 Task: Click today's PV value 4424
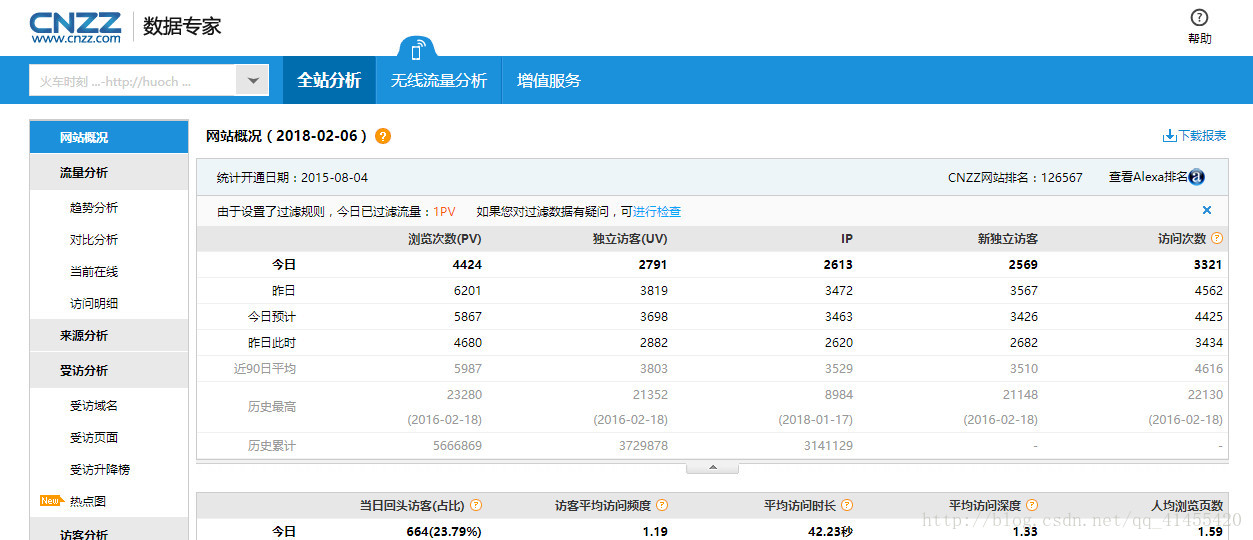[467, 265]
